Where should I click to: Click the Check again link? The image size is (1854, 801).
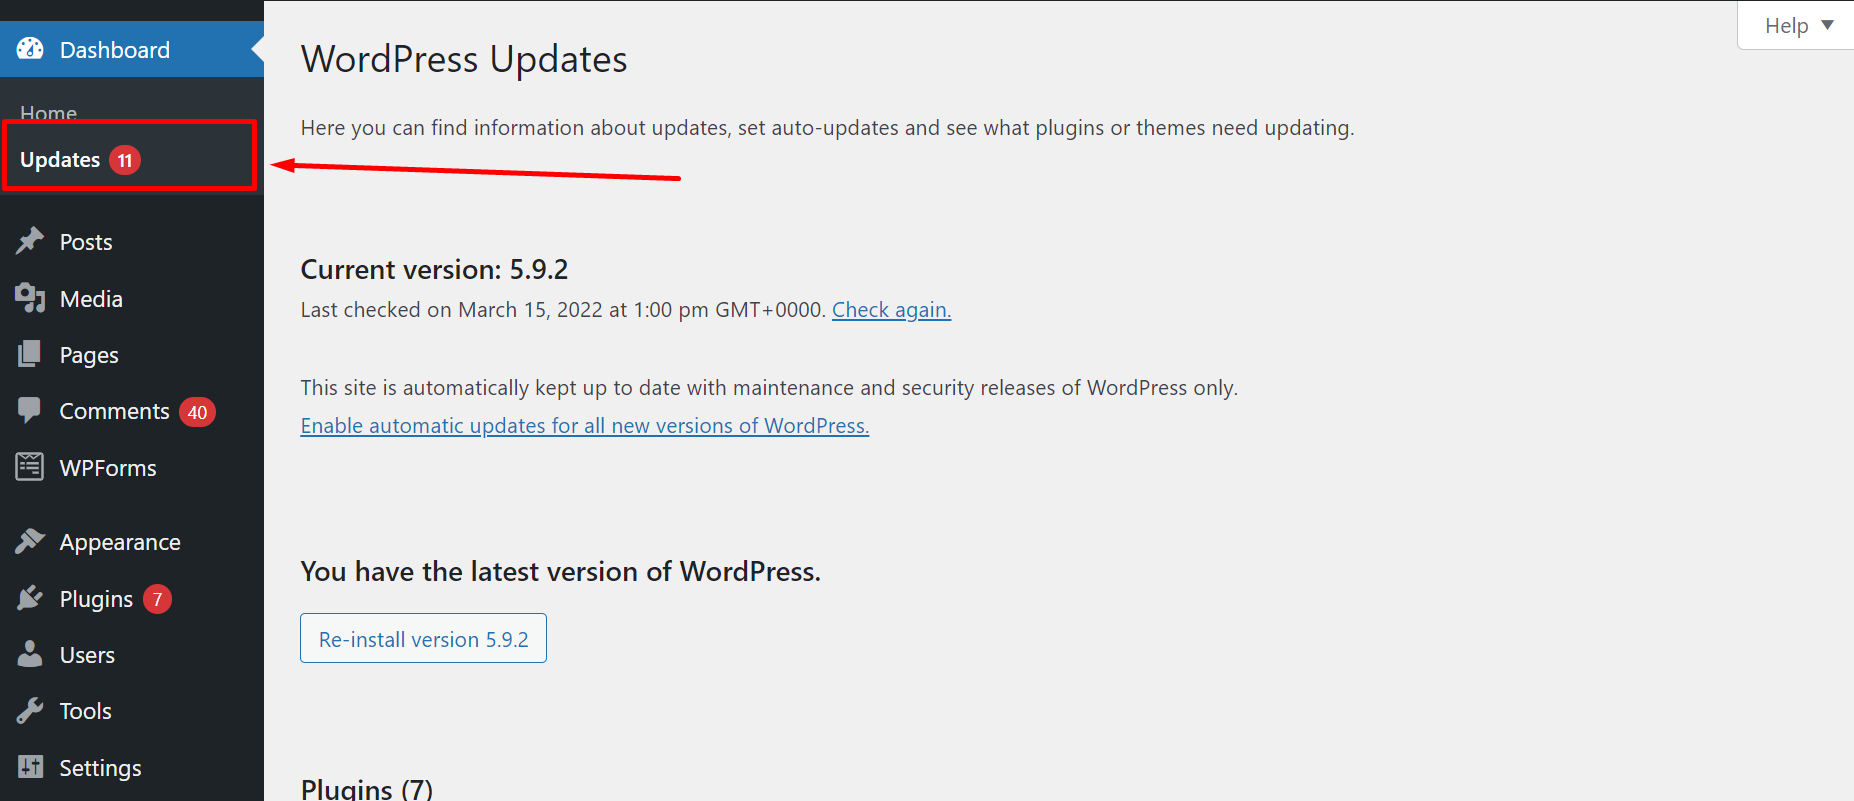click(x=891, y=310)
